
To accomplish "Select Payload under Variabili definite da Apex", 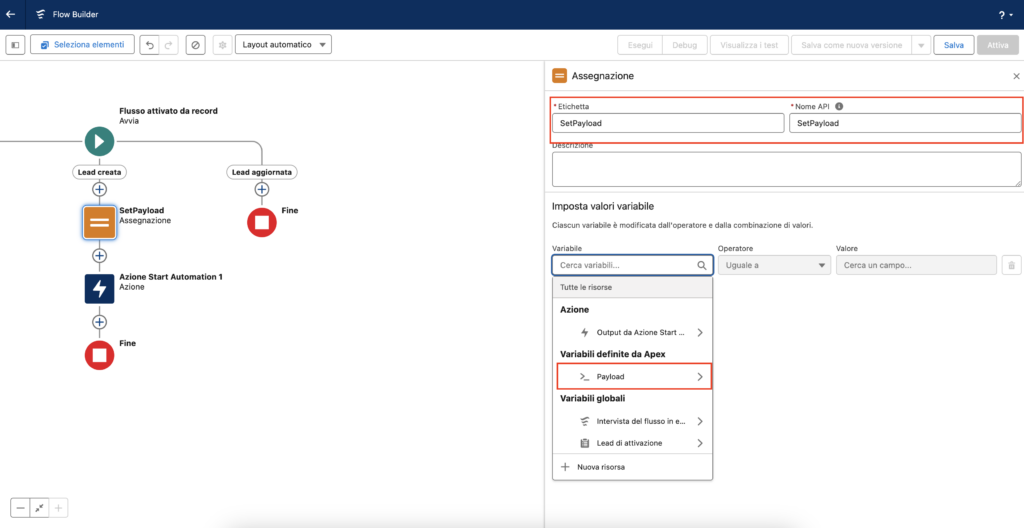I will (x=632, y=377).
